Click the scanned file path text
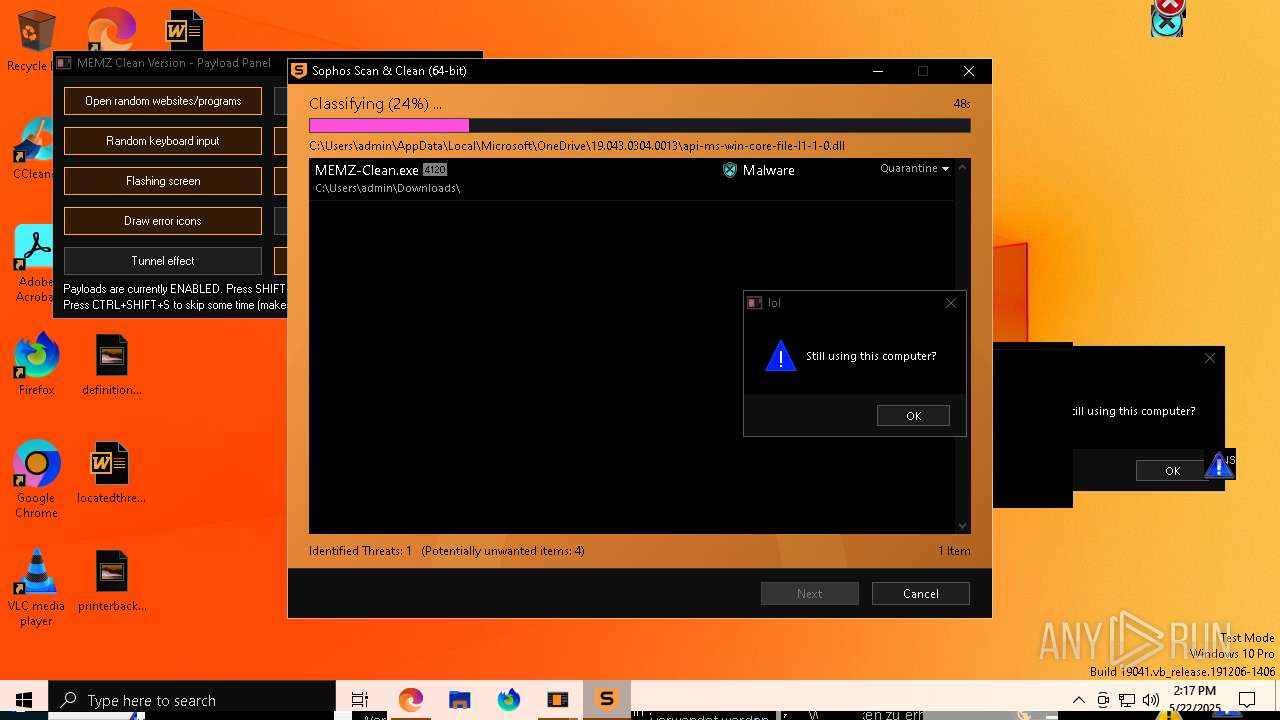This screenshot has height=720, width=1280. (x=577, y=146)
